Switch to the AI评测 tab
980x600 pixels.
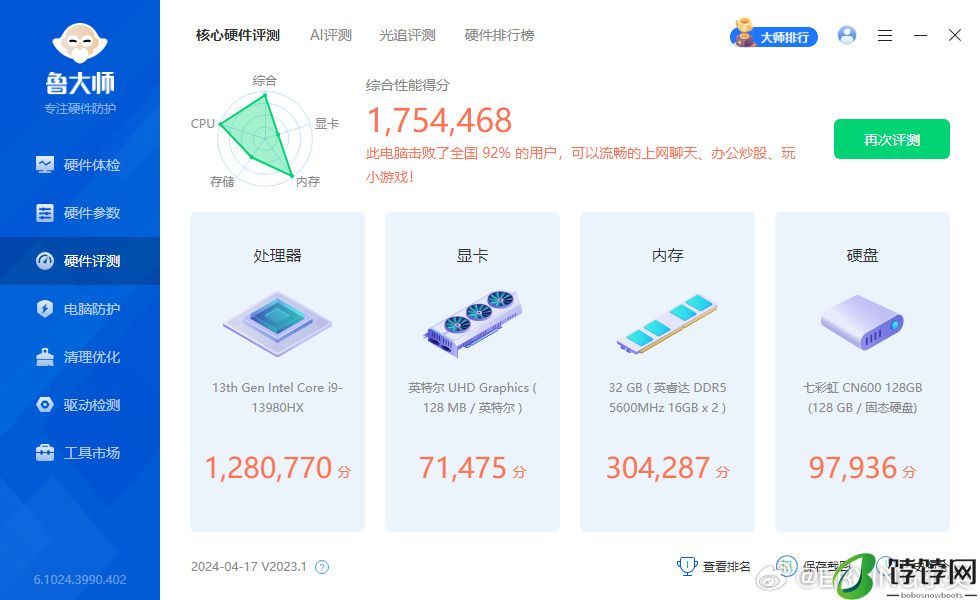point(331,35)
